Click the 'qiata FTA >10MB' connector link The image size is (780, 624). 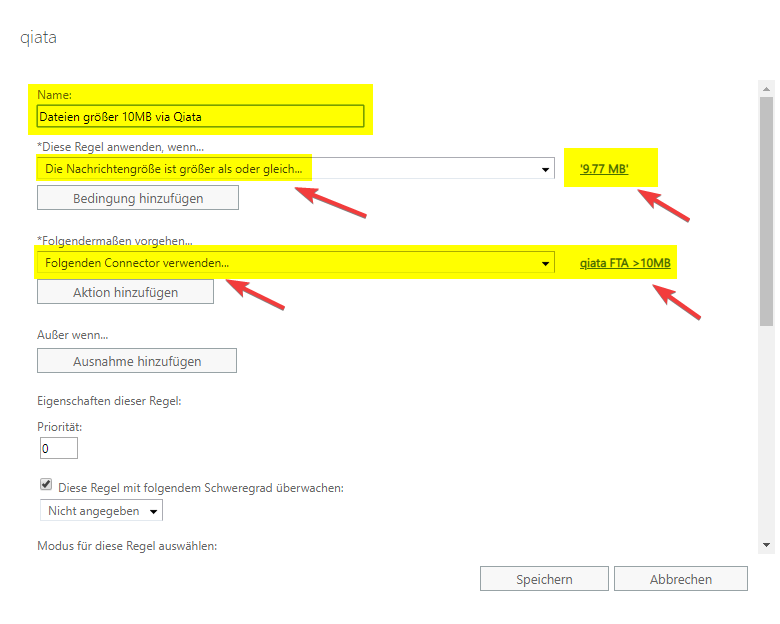(x=625, y=263)
